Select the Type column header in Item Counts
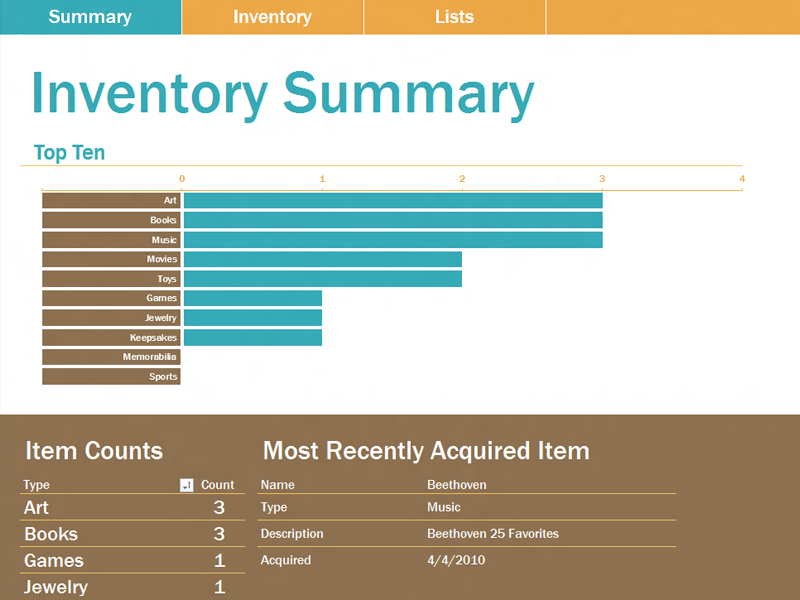Viewport: 800px width, 600px height. pos(36,485)
